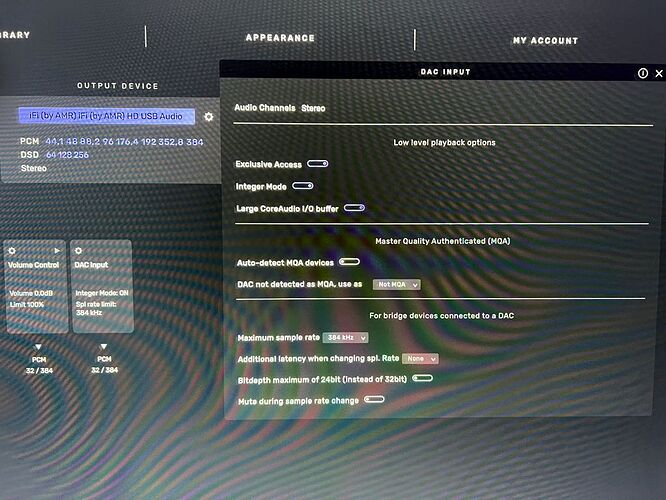Image resolution: width=666 pixels, height=500 pixels.
Task: Click the Spl rate limit 384 kHz text
Action: click(x=96, y=308)
